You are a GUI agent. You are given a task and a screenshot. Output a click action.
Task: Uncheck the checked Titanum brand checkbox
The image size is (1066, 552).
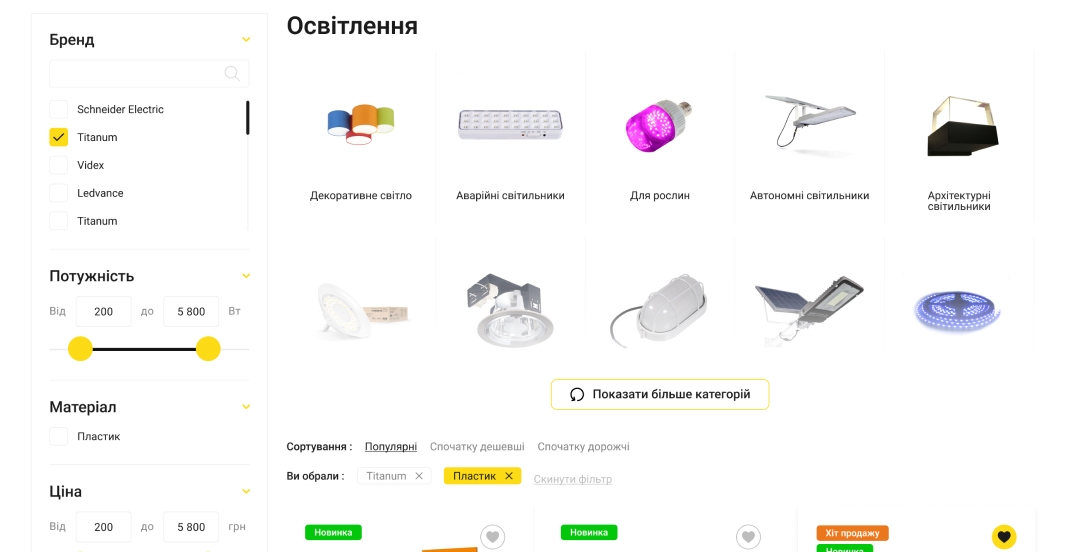[58, 137]
